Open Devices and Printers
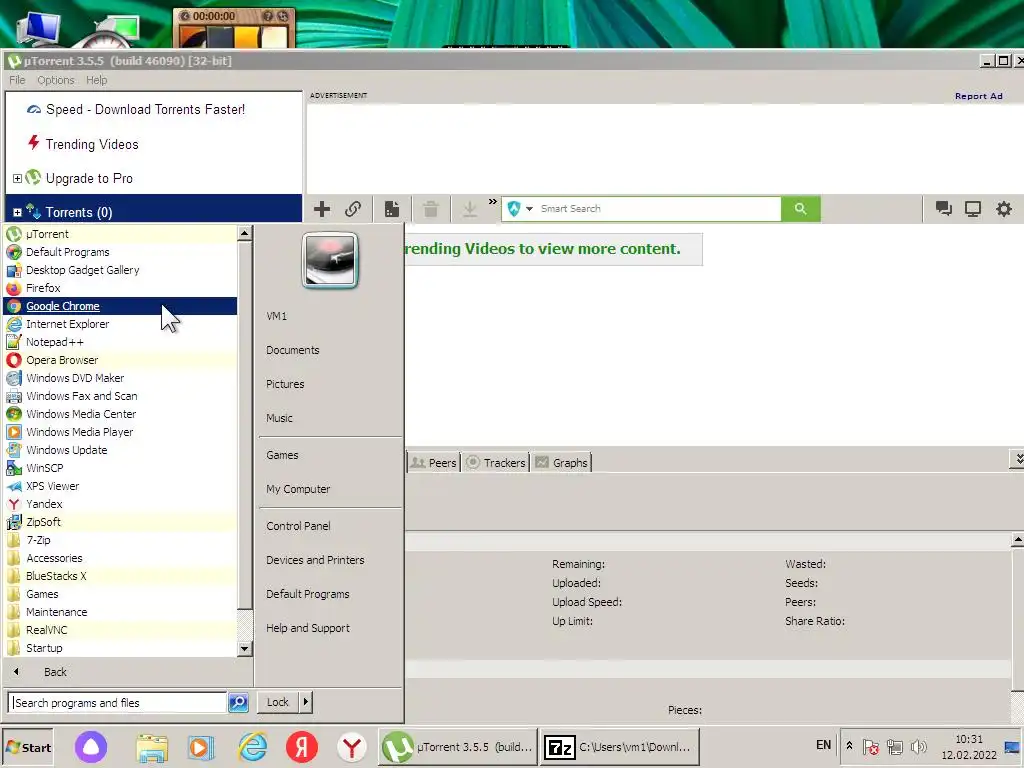 [x=315, y=560]
